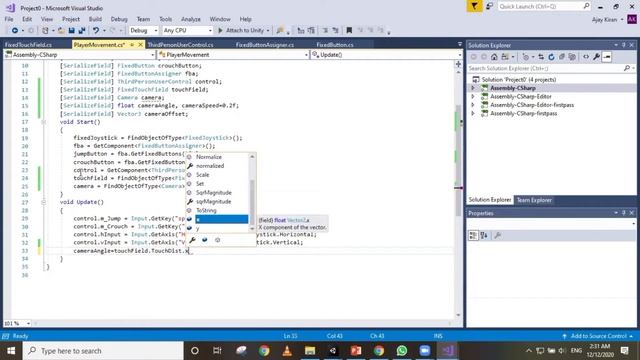Expand Assembly-CSharp-Editor-firstpass node

tap(473, 105)
